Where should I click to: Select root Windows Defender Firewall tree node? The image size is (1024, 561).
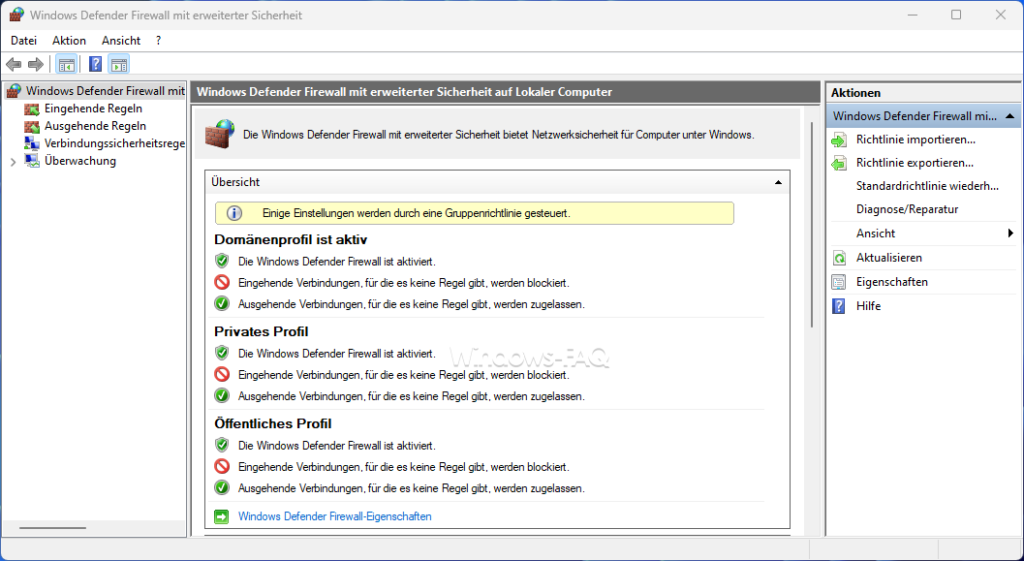click(105, 91)
